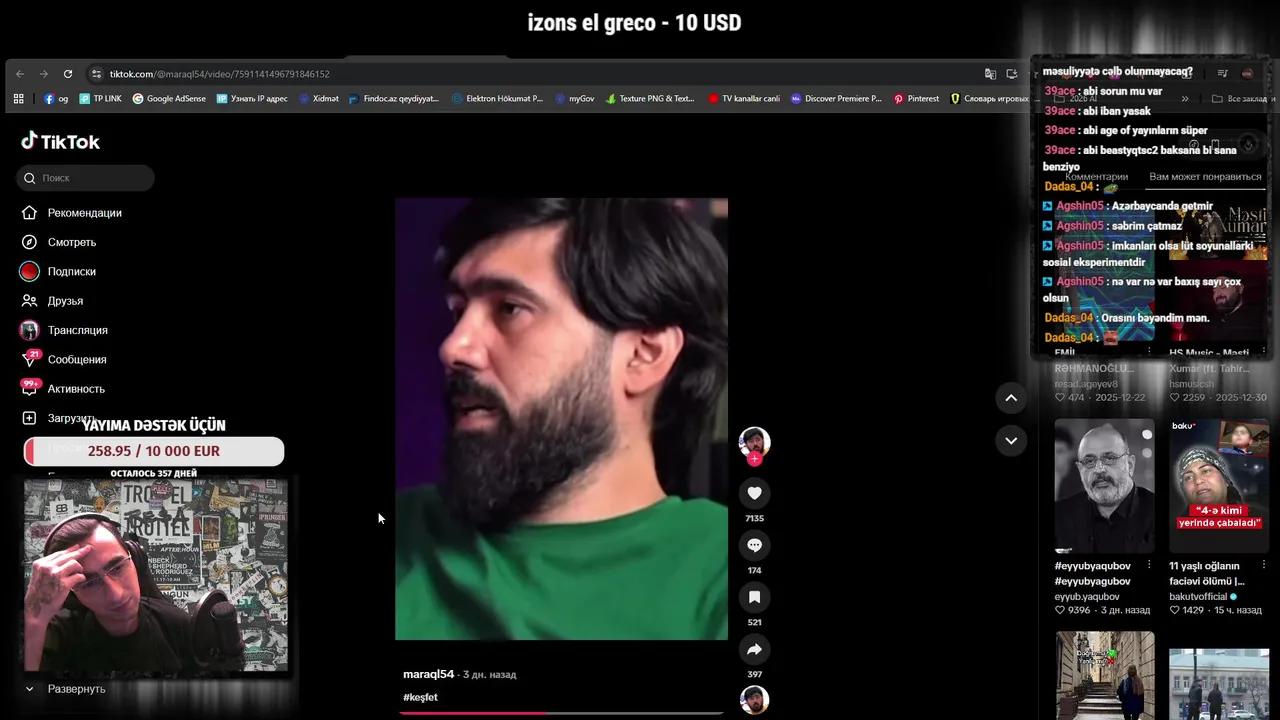
Task: Switch to the Комментарии tab
Action: tap(1096, 177)
